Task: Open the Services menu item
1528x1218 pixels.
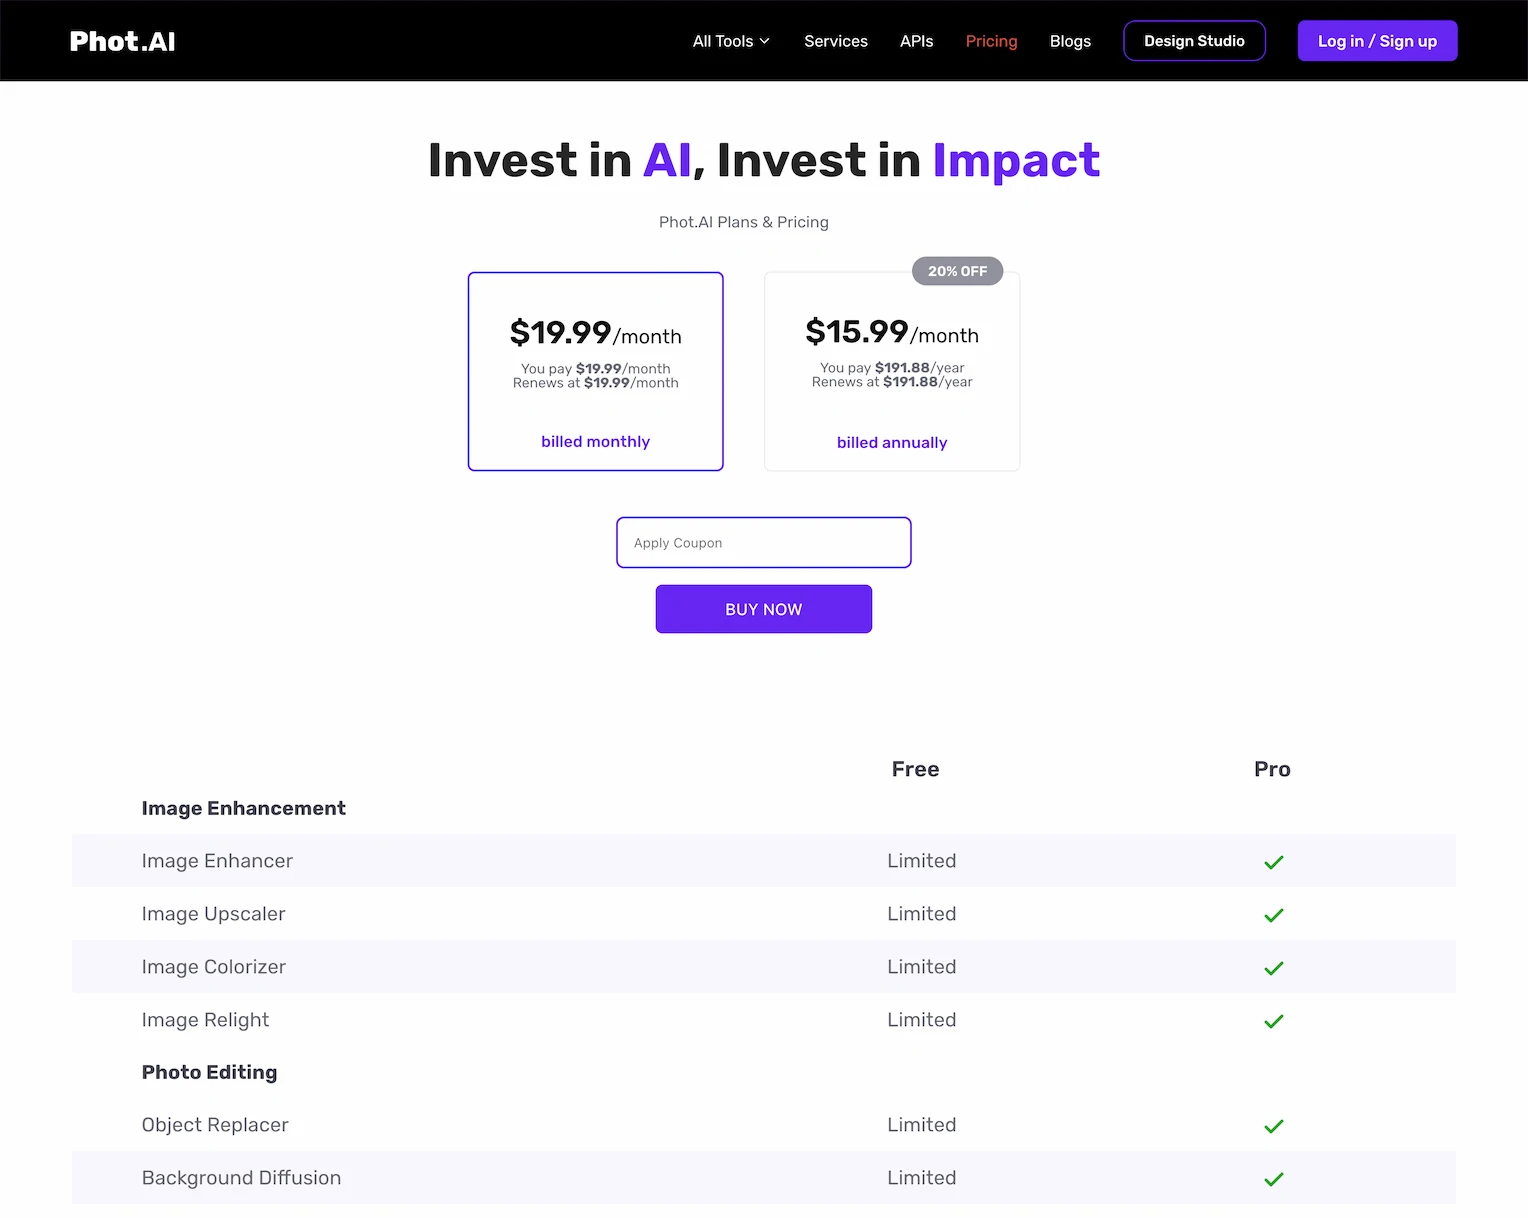Action: (x=836, y=41)
